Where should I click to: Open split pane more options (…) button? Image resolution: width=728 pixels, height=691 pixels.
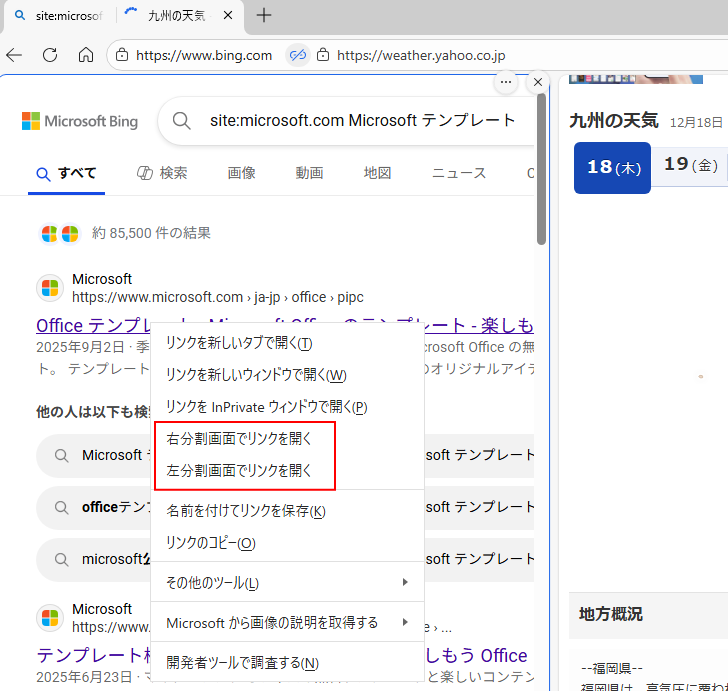tap(506, 82)
